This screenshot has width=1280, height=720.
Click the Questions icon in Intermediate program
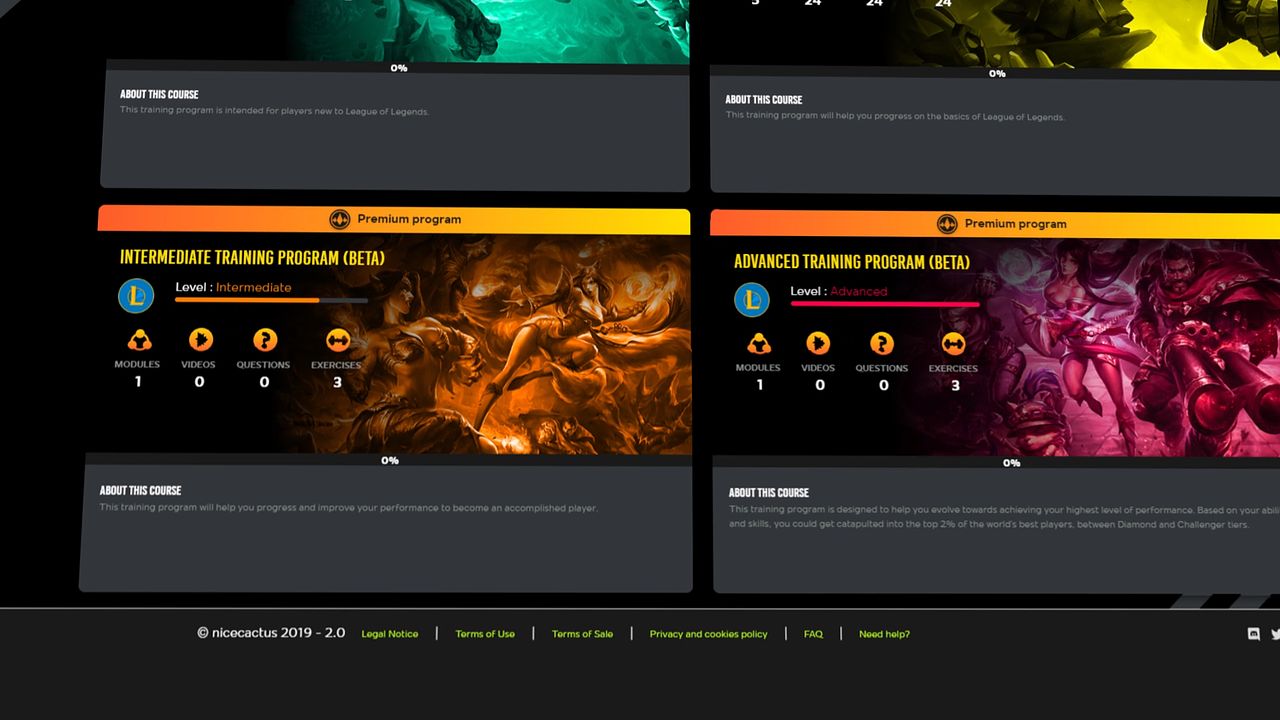click(x=264, y=340)
